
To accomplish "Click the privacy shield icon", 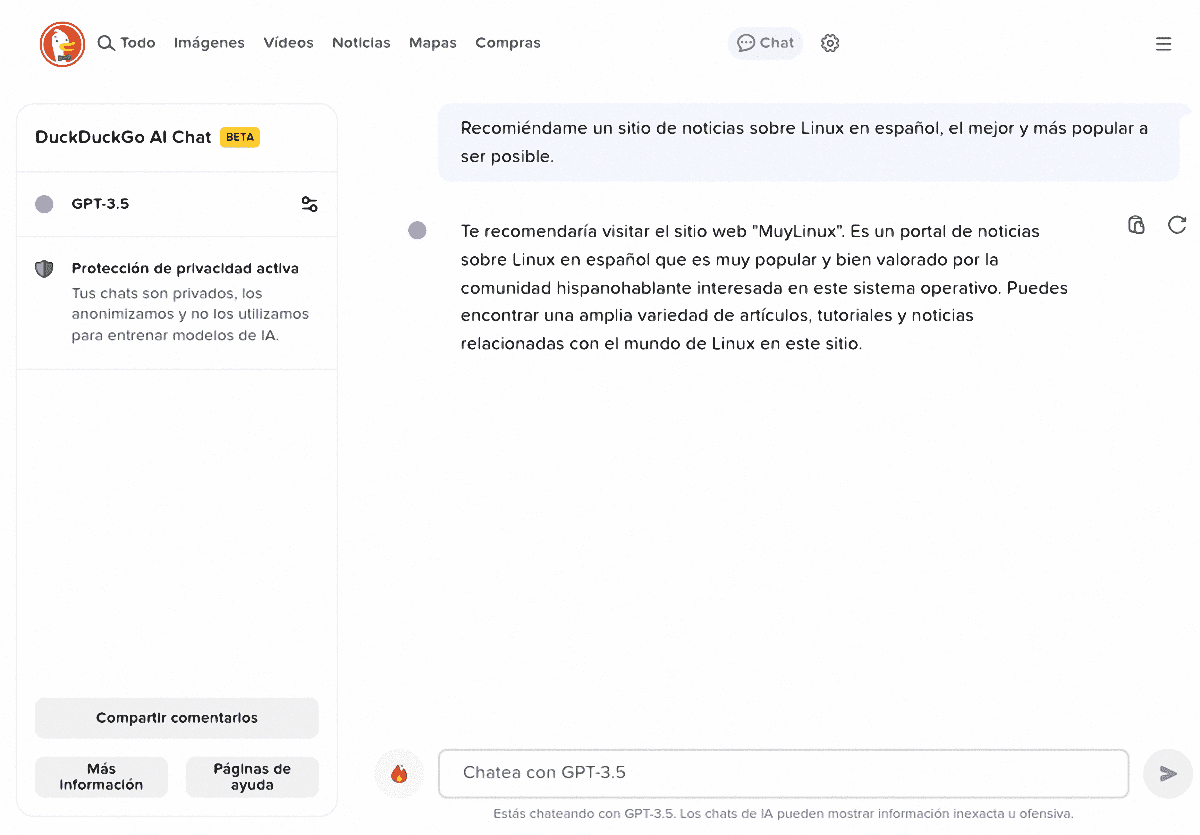I will pos(44,269).
